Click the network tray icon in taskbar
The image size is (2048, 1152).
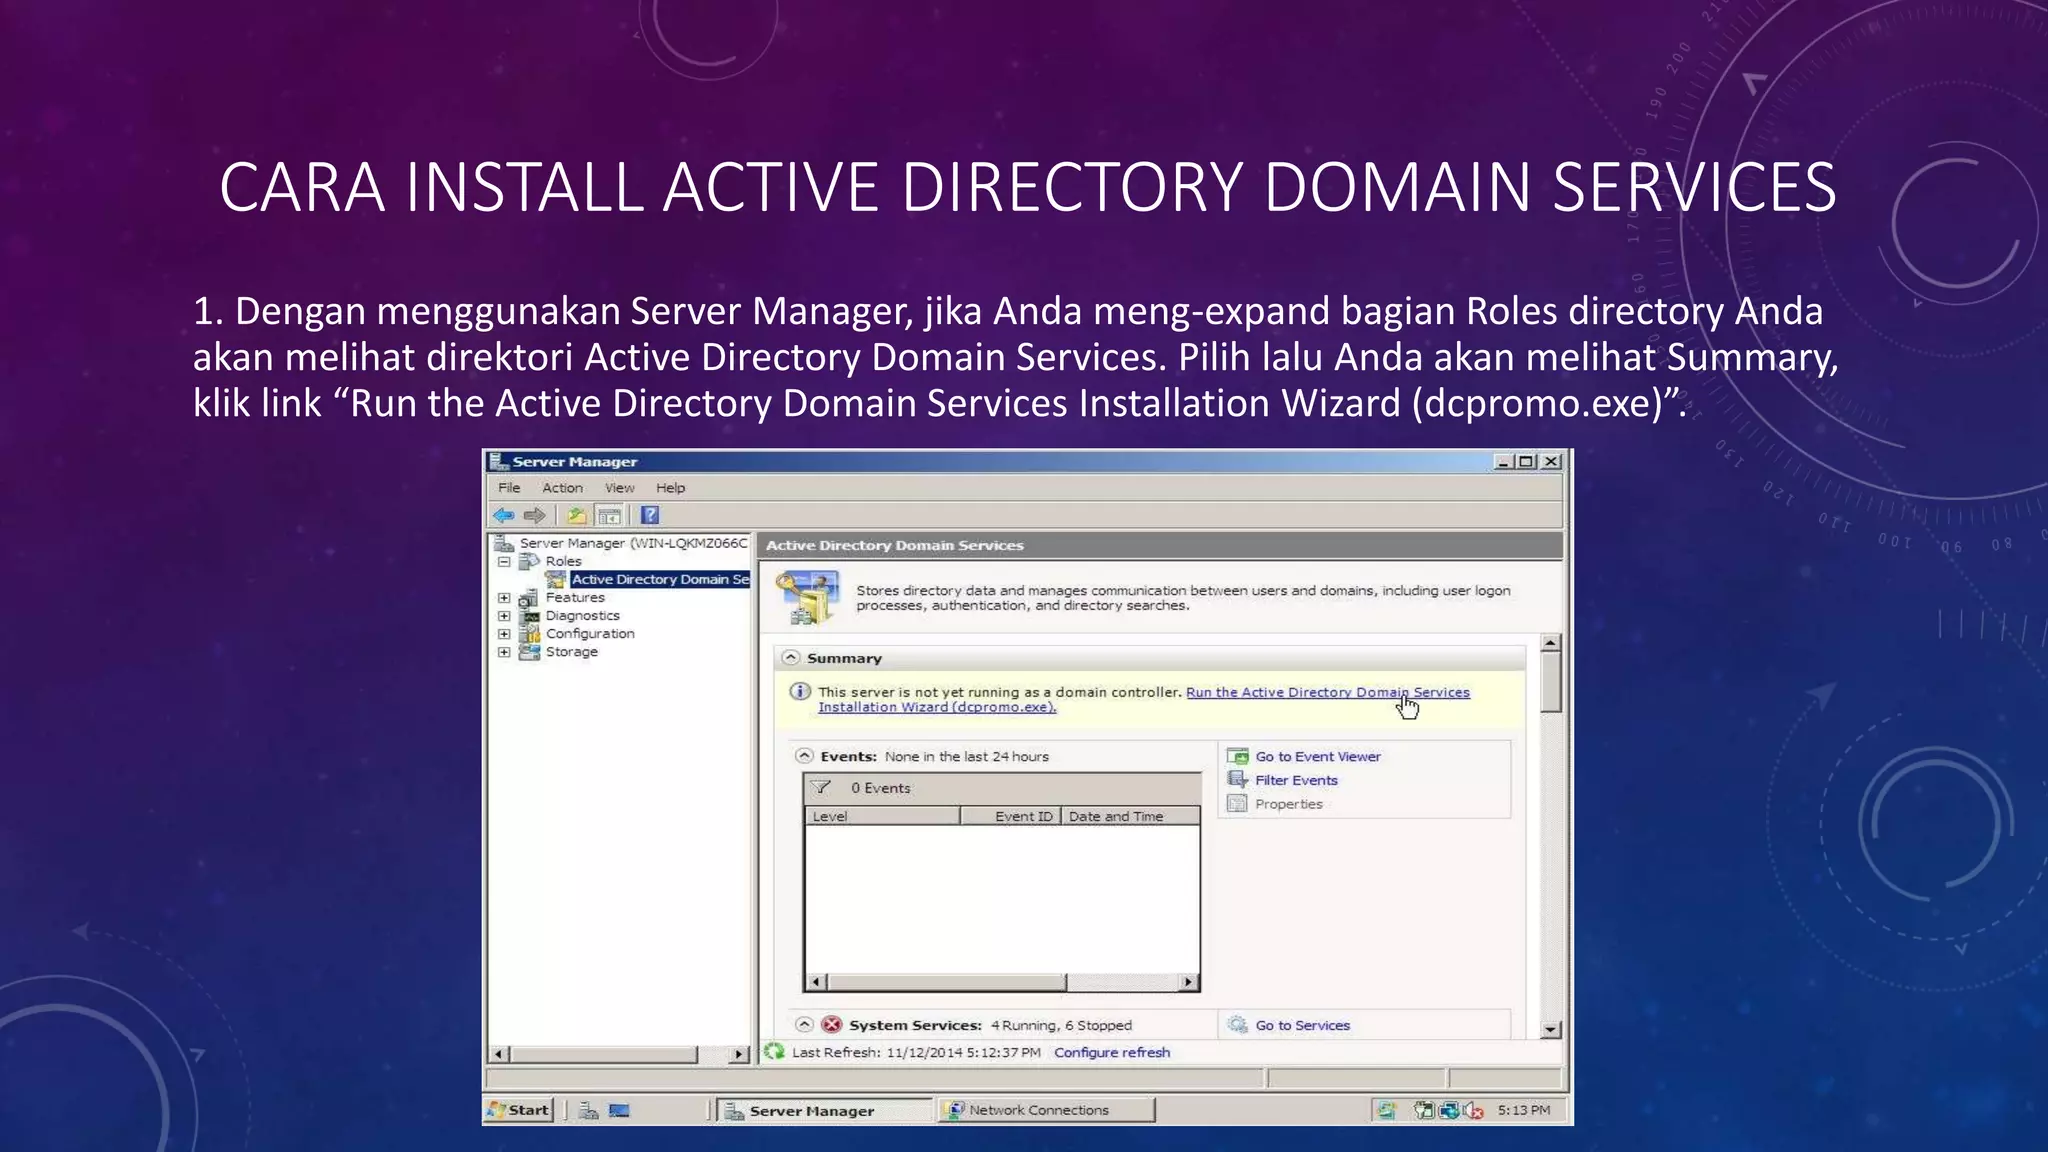pyautogui.click(x=1448, y=1110)
